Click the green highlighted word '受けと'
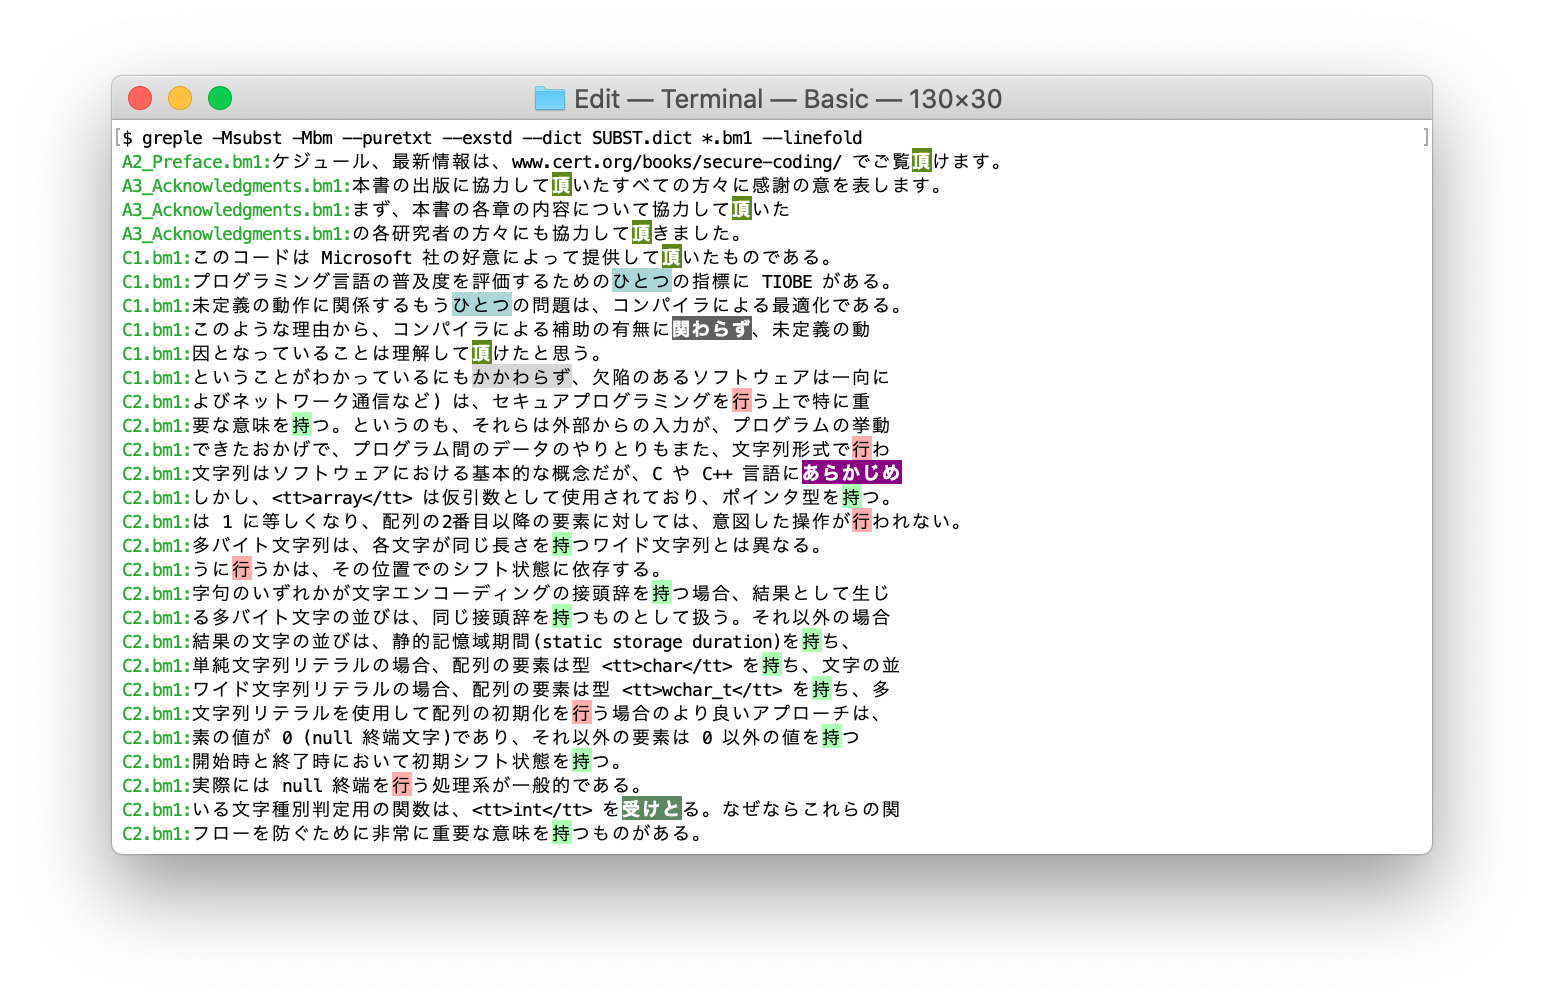This screenshot has height=1002, width=1544. click(x=652, y=810)
